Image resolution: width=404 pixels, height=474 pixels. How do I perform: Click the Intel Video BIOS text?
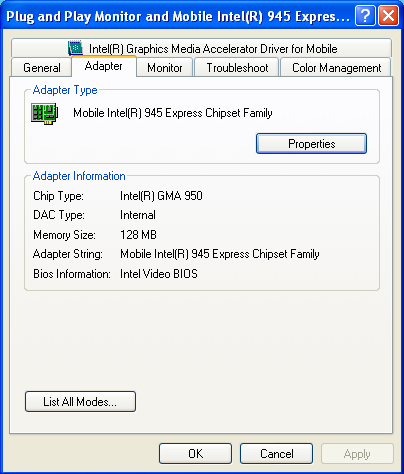[159, 274]
